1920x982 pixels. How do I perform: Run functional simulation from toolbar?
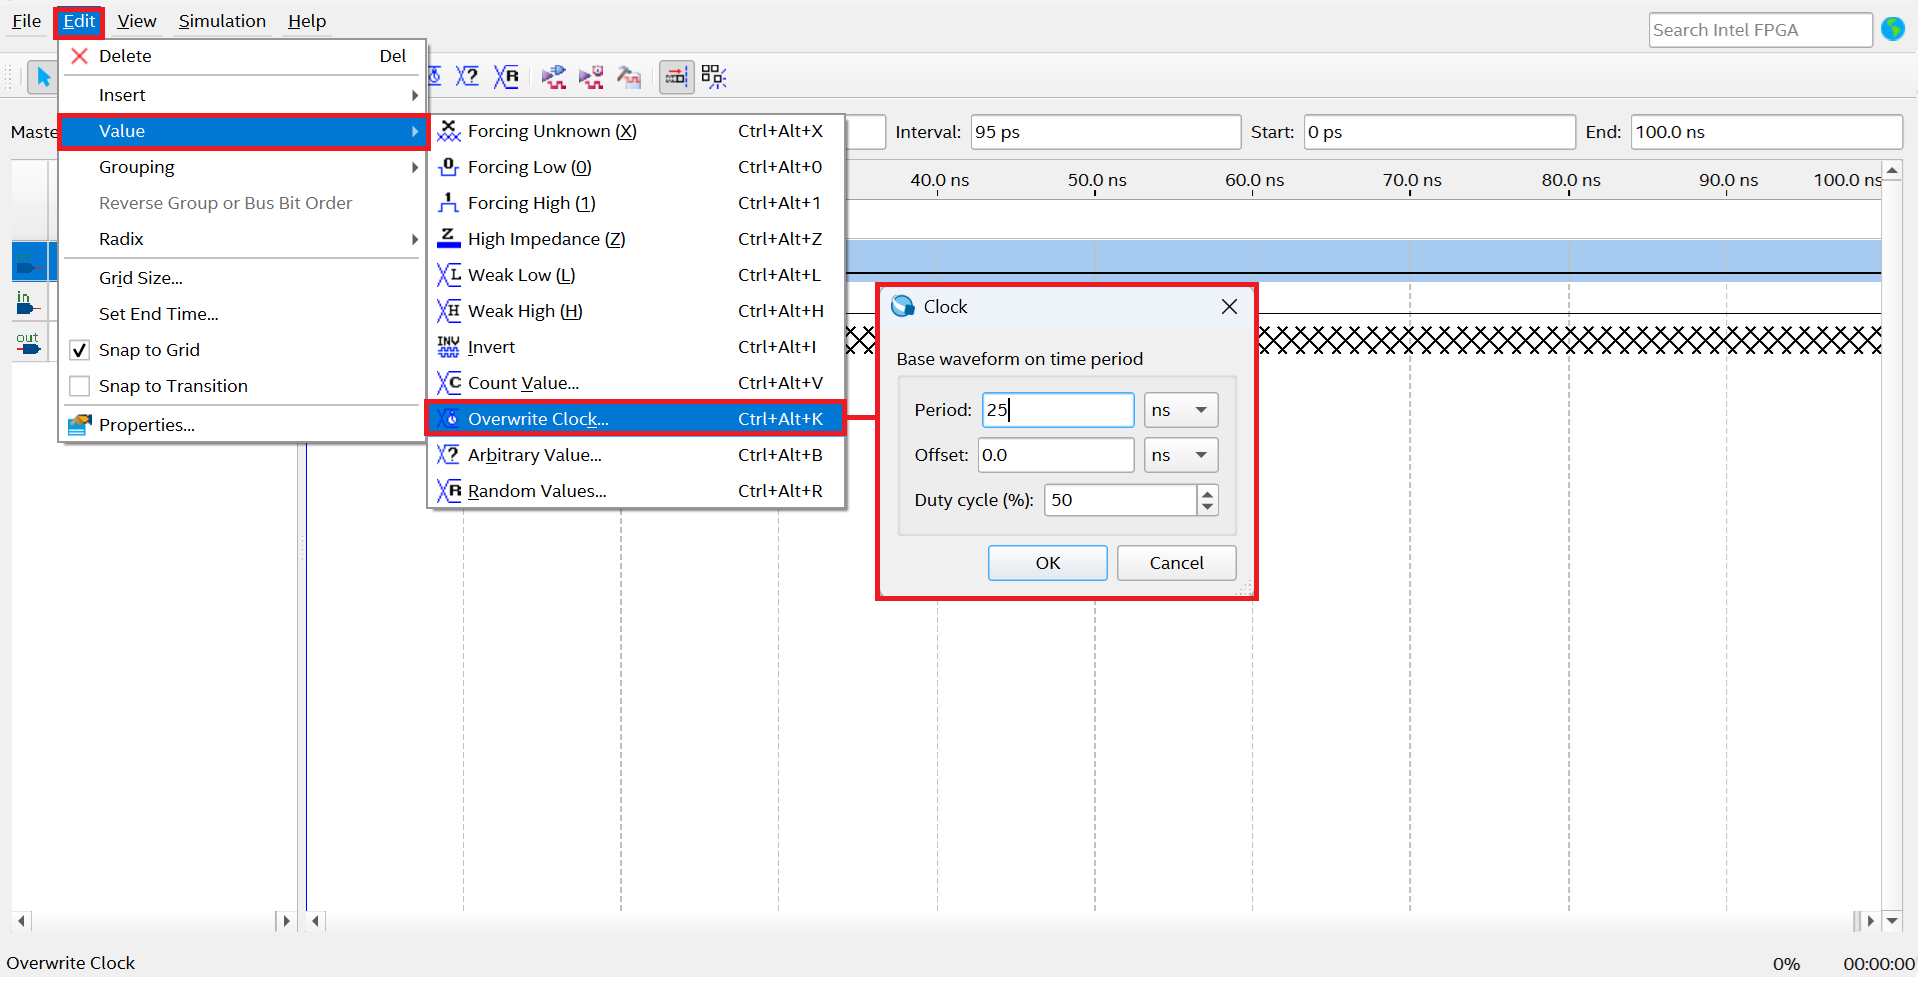pyautogui.click(x=553, y=77)
